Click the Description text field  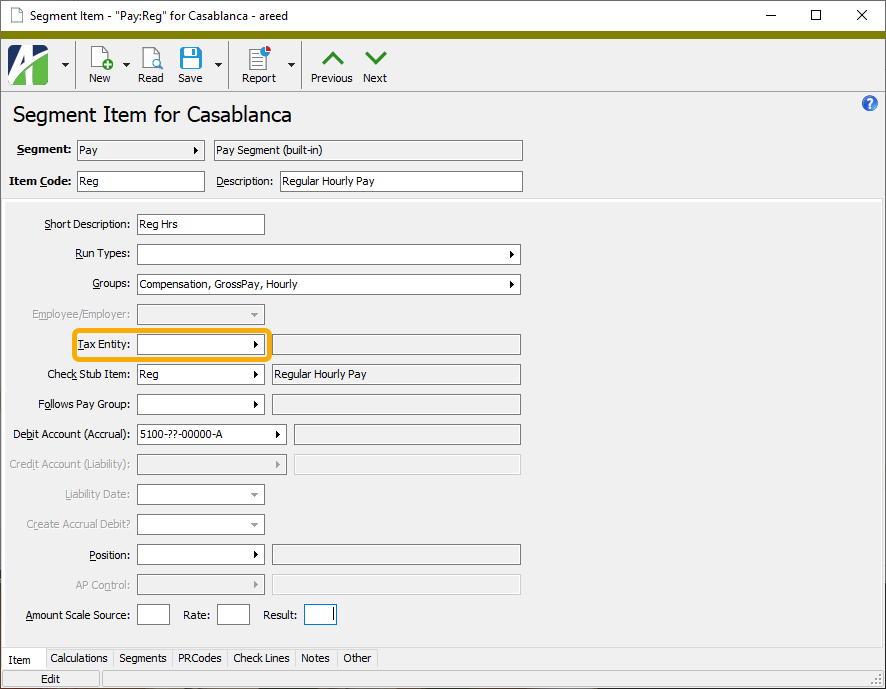[400, 182]
